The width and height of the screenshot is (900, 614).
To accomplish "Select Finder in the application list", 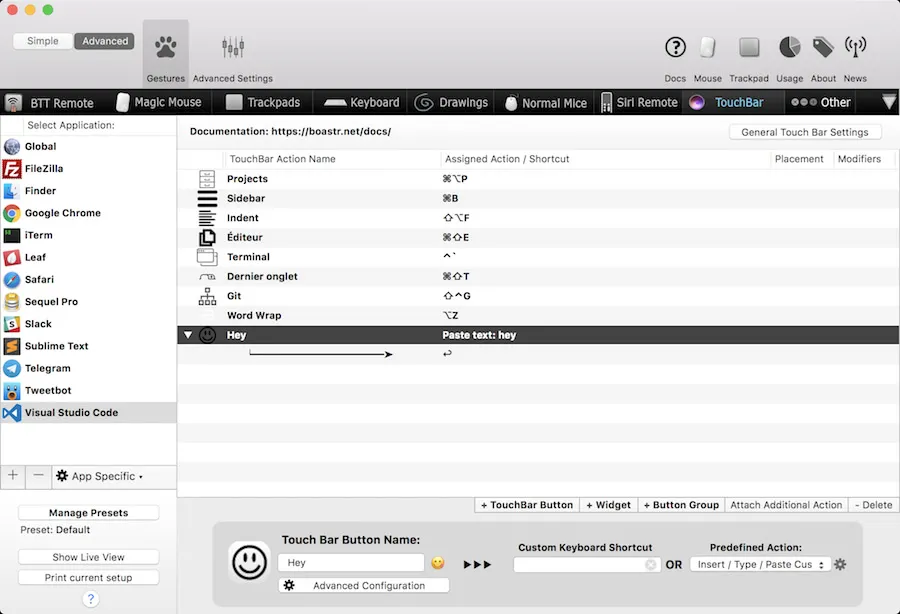I will point(88,191).
